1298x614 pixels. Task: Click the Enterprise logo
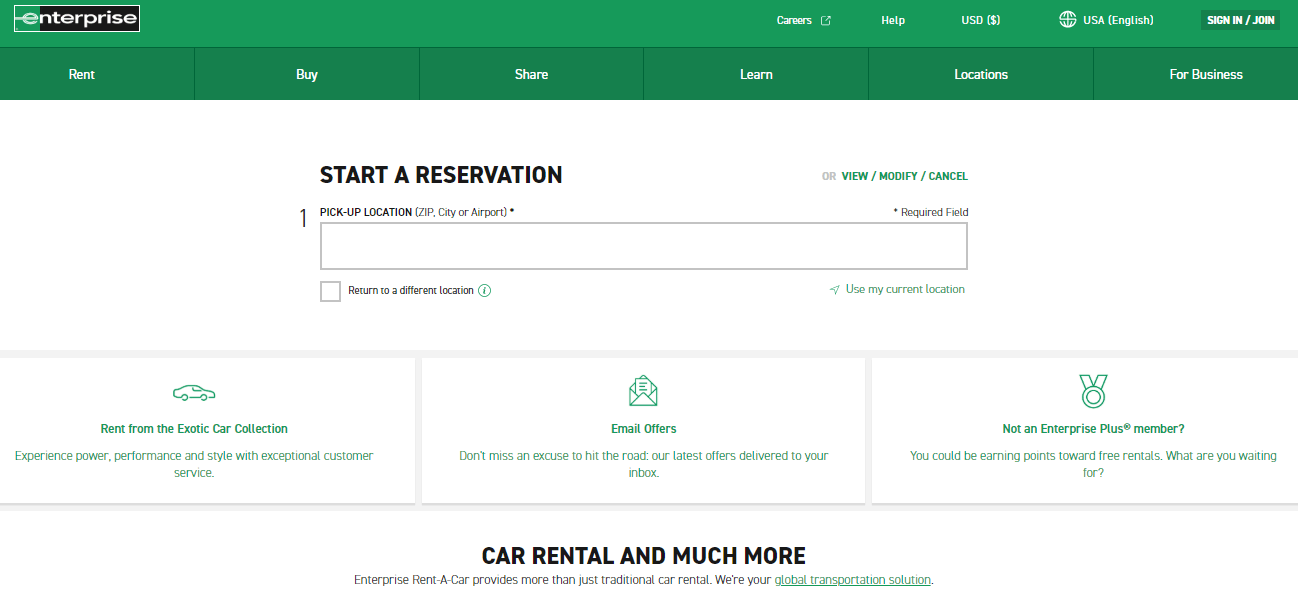click(77, 19)
